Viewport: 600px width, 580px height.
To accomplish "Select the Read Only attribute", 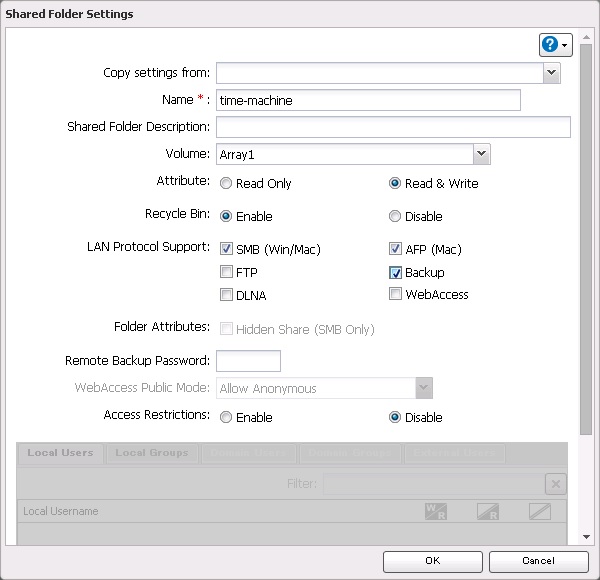I will pos(226,184).
